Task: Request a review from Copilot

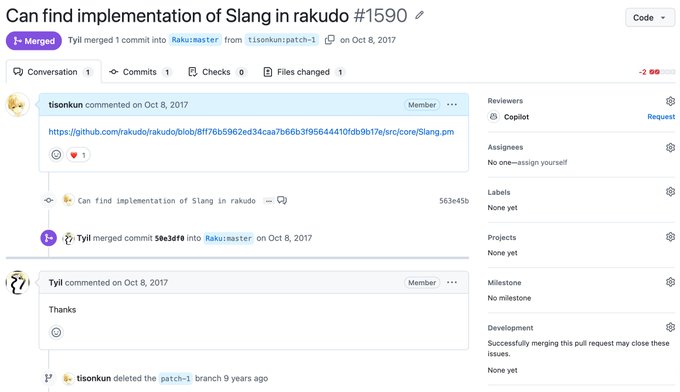Action: pos(661,117)
